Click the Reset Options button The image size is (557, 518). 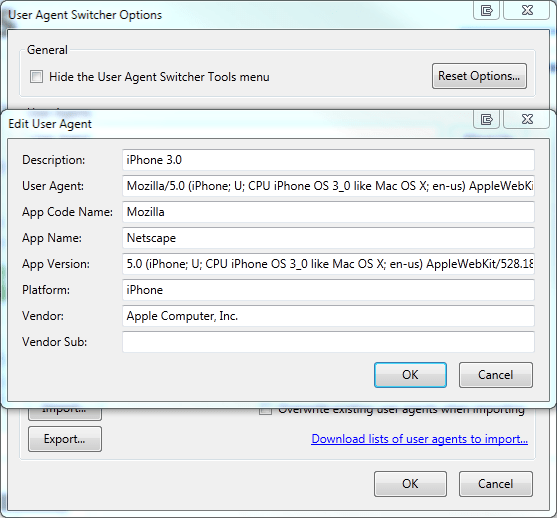(x=479, y=76)
